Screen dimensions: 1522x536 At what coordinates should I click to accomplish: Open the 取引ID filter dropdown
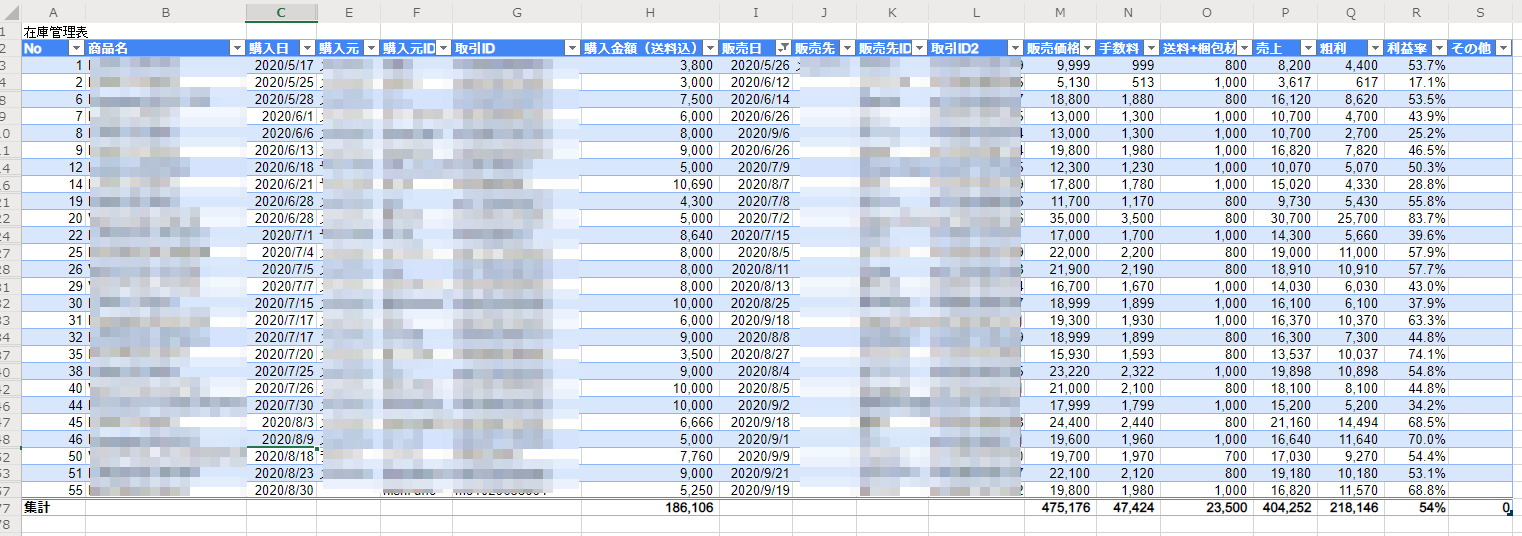tap(571, 48)
